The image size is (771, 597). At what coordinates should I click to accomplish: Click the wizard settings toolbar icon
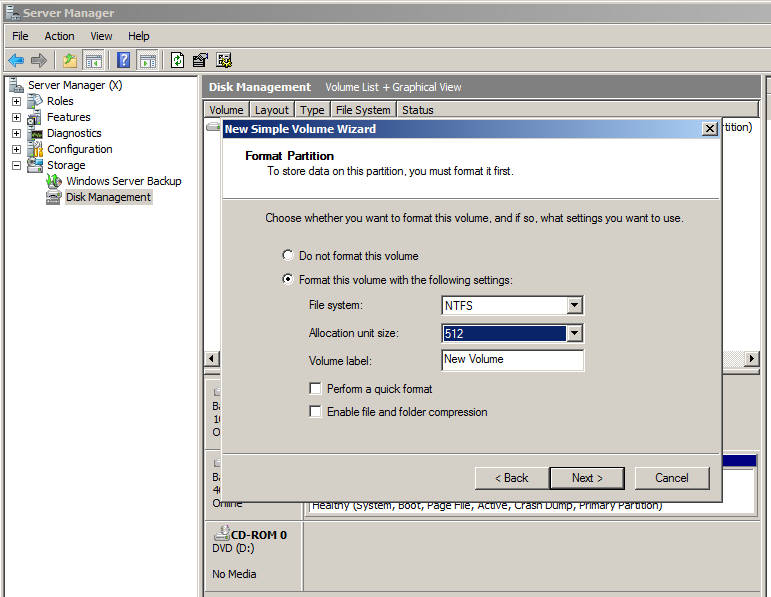tap(224, 60)
